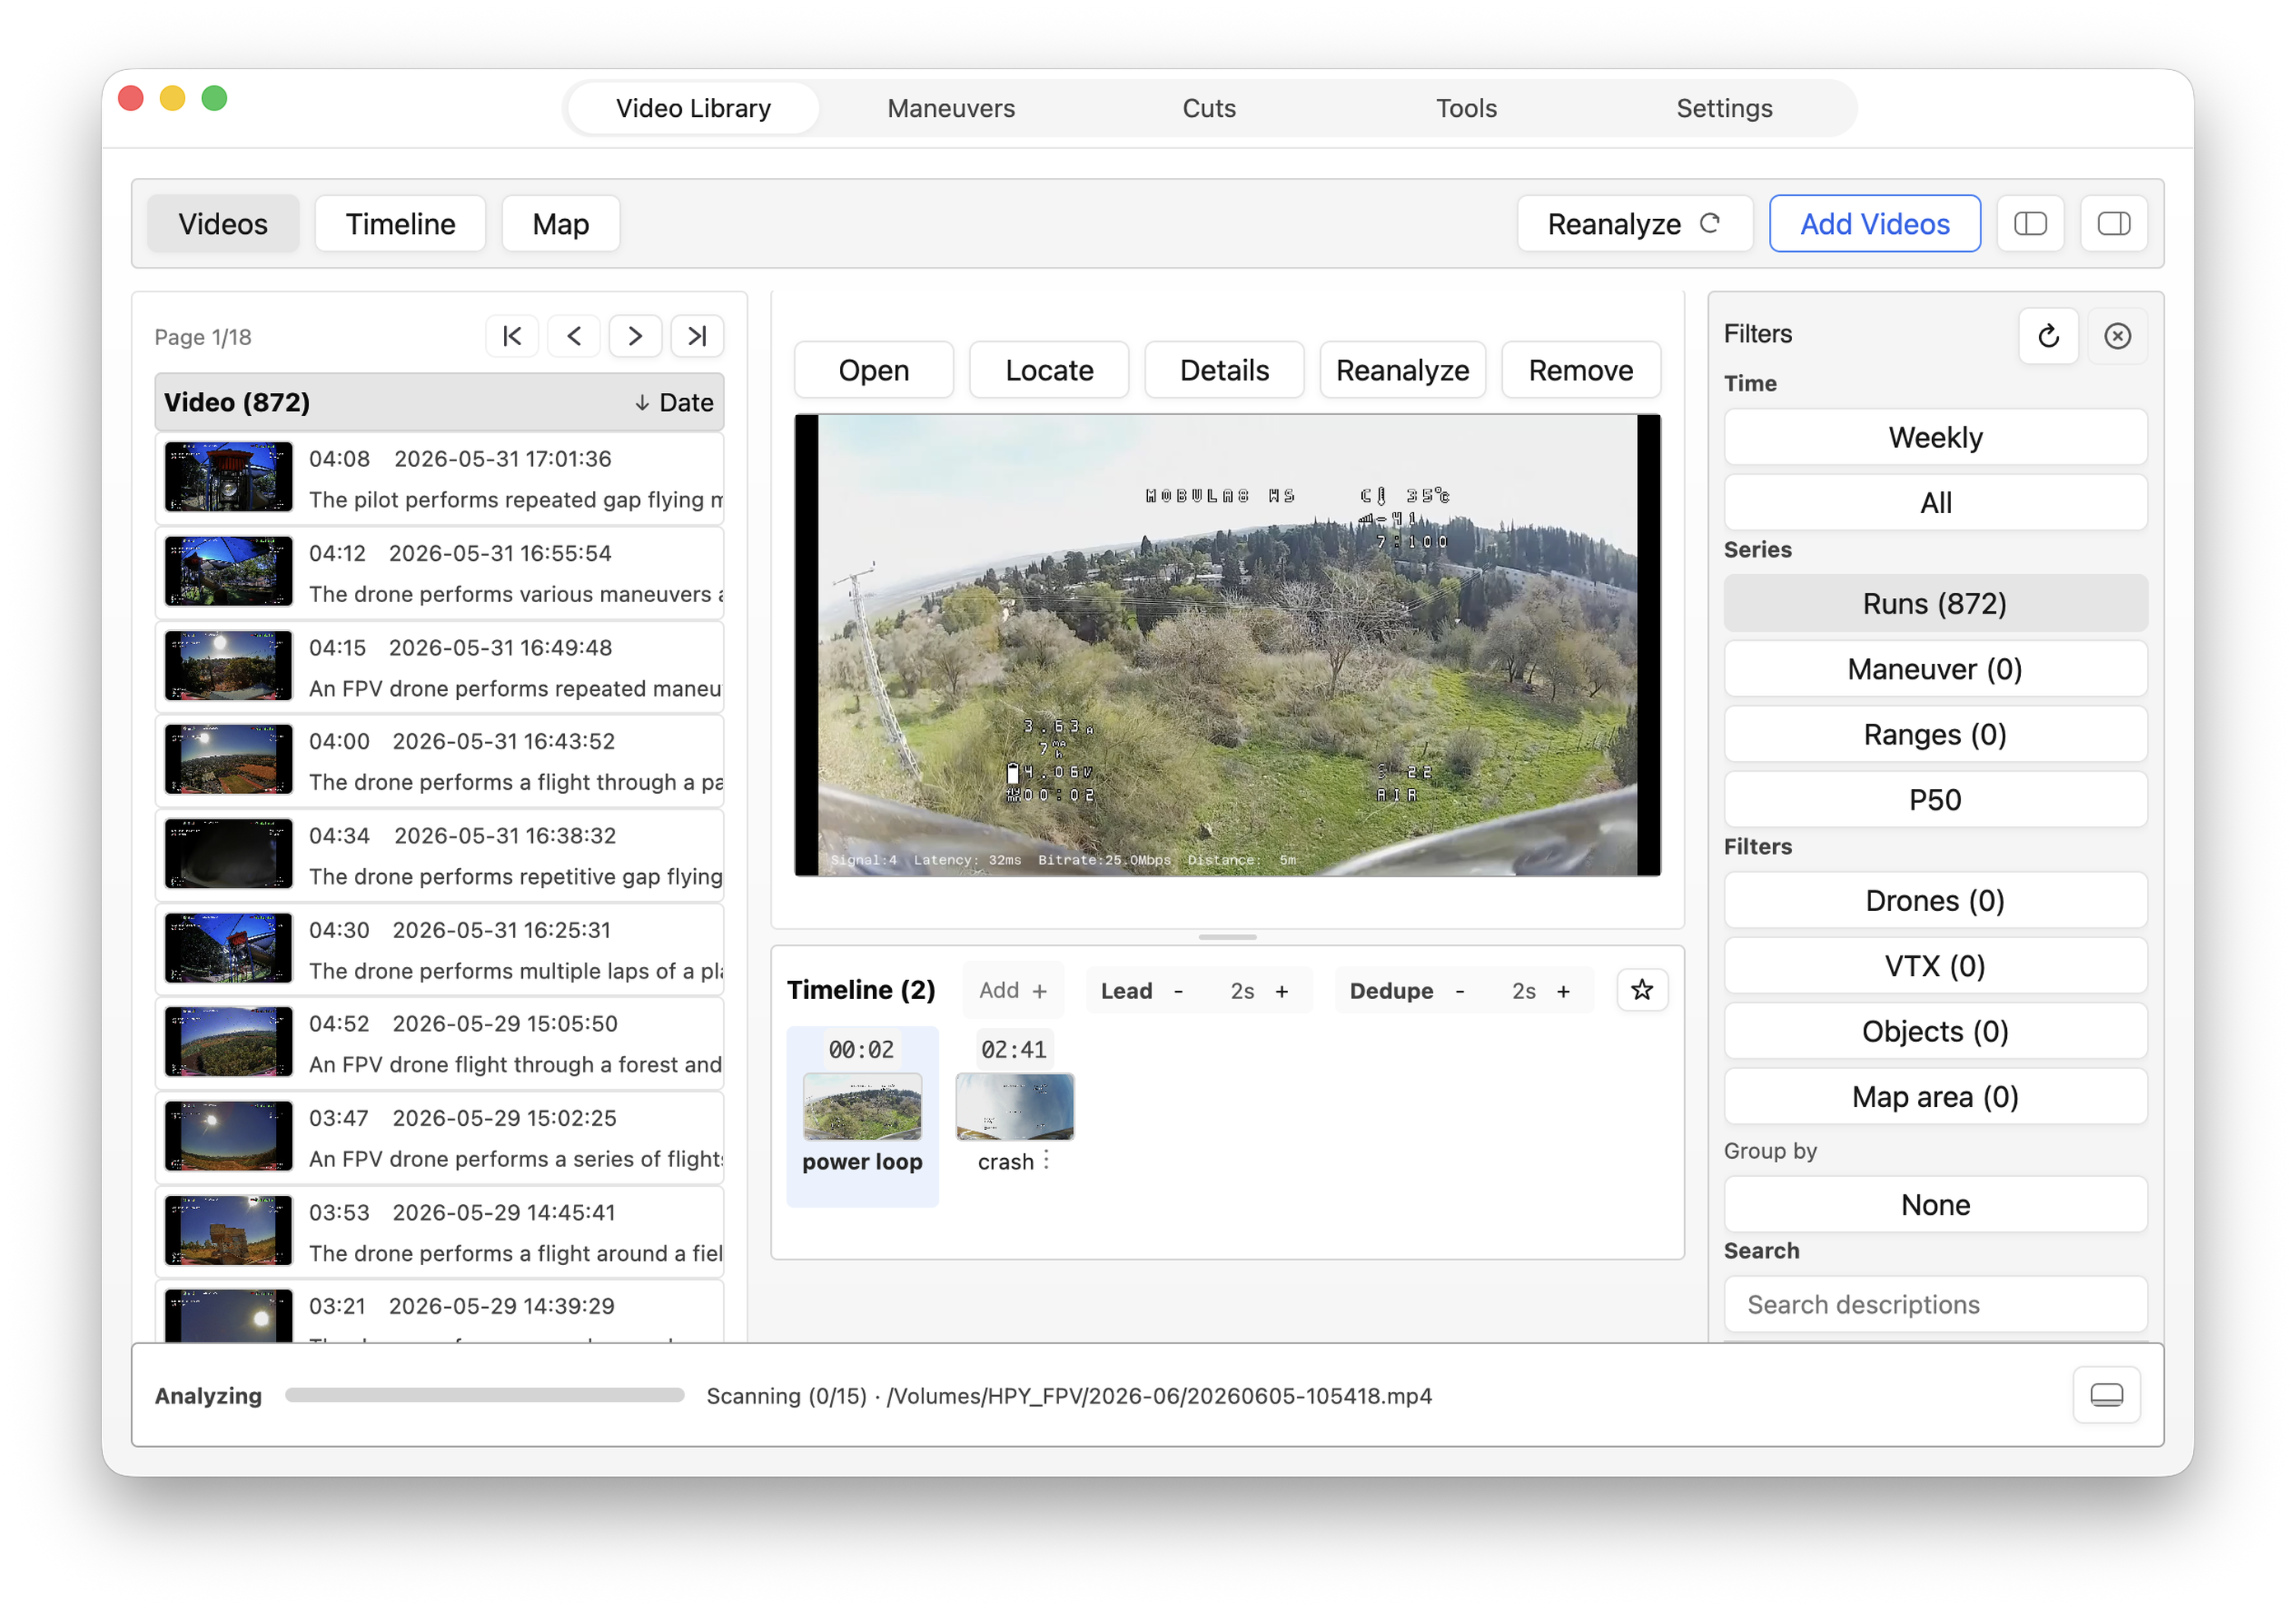Go to next page of videos
Screen dimensions: 2296x1611
click(635, 336)
